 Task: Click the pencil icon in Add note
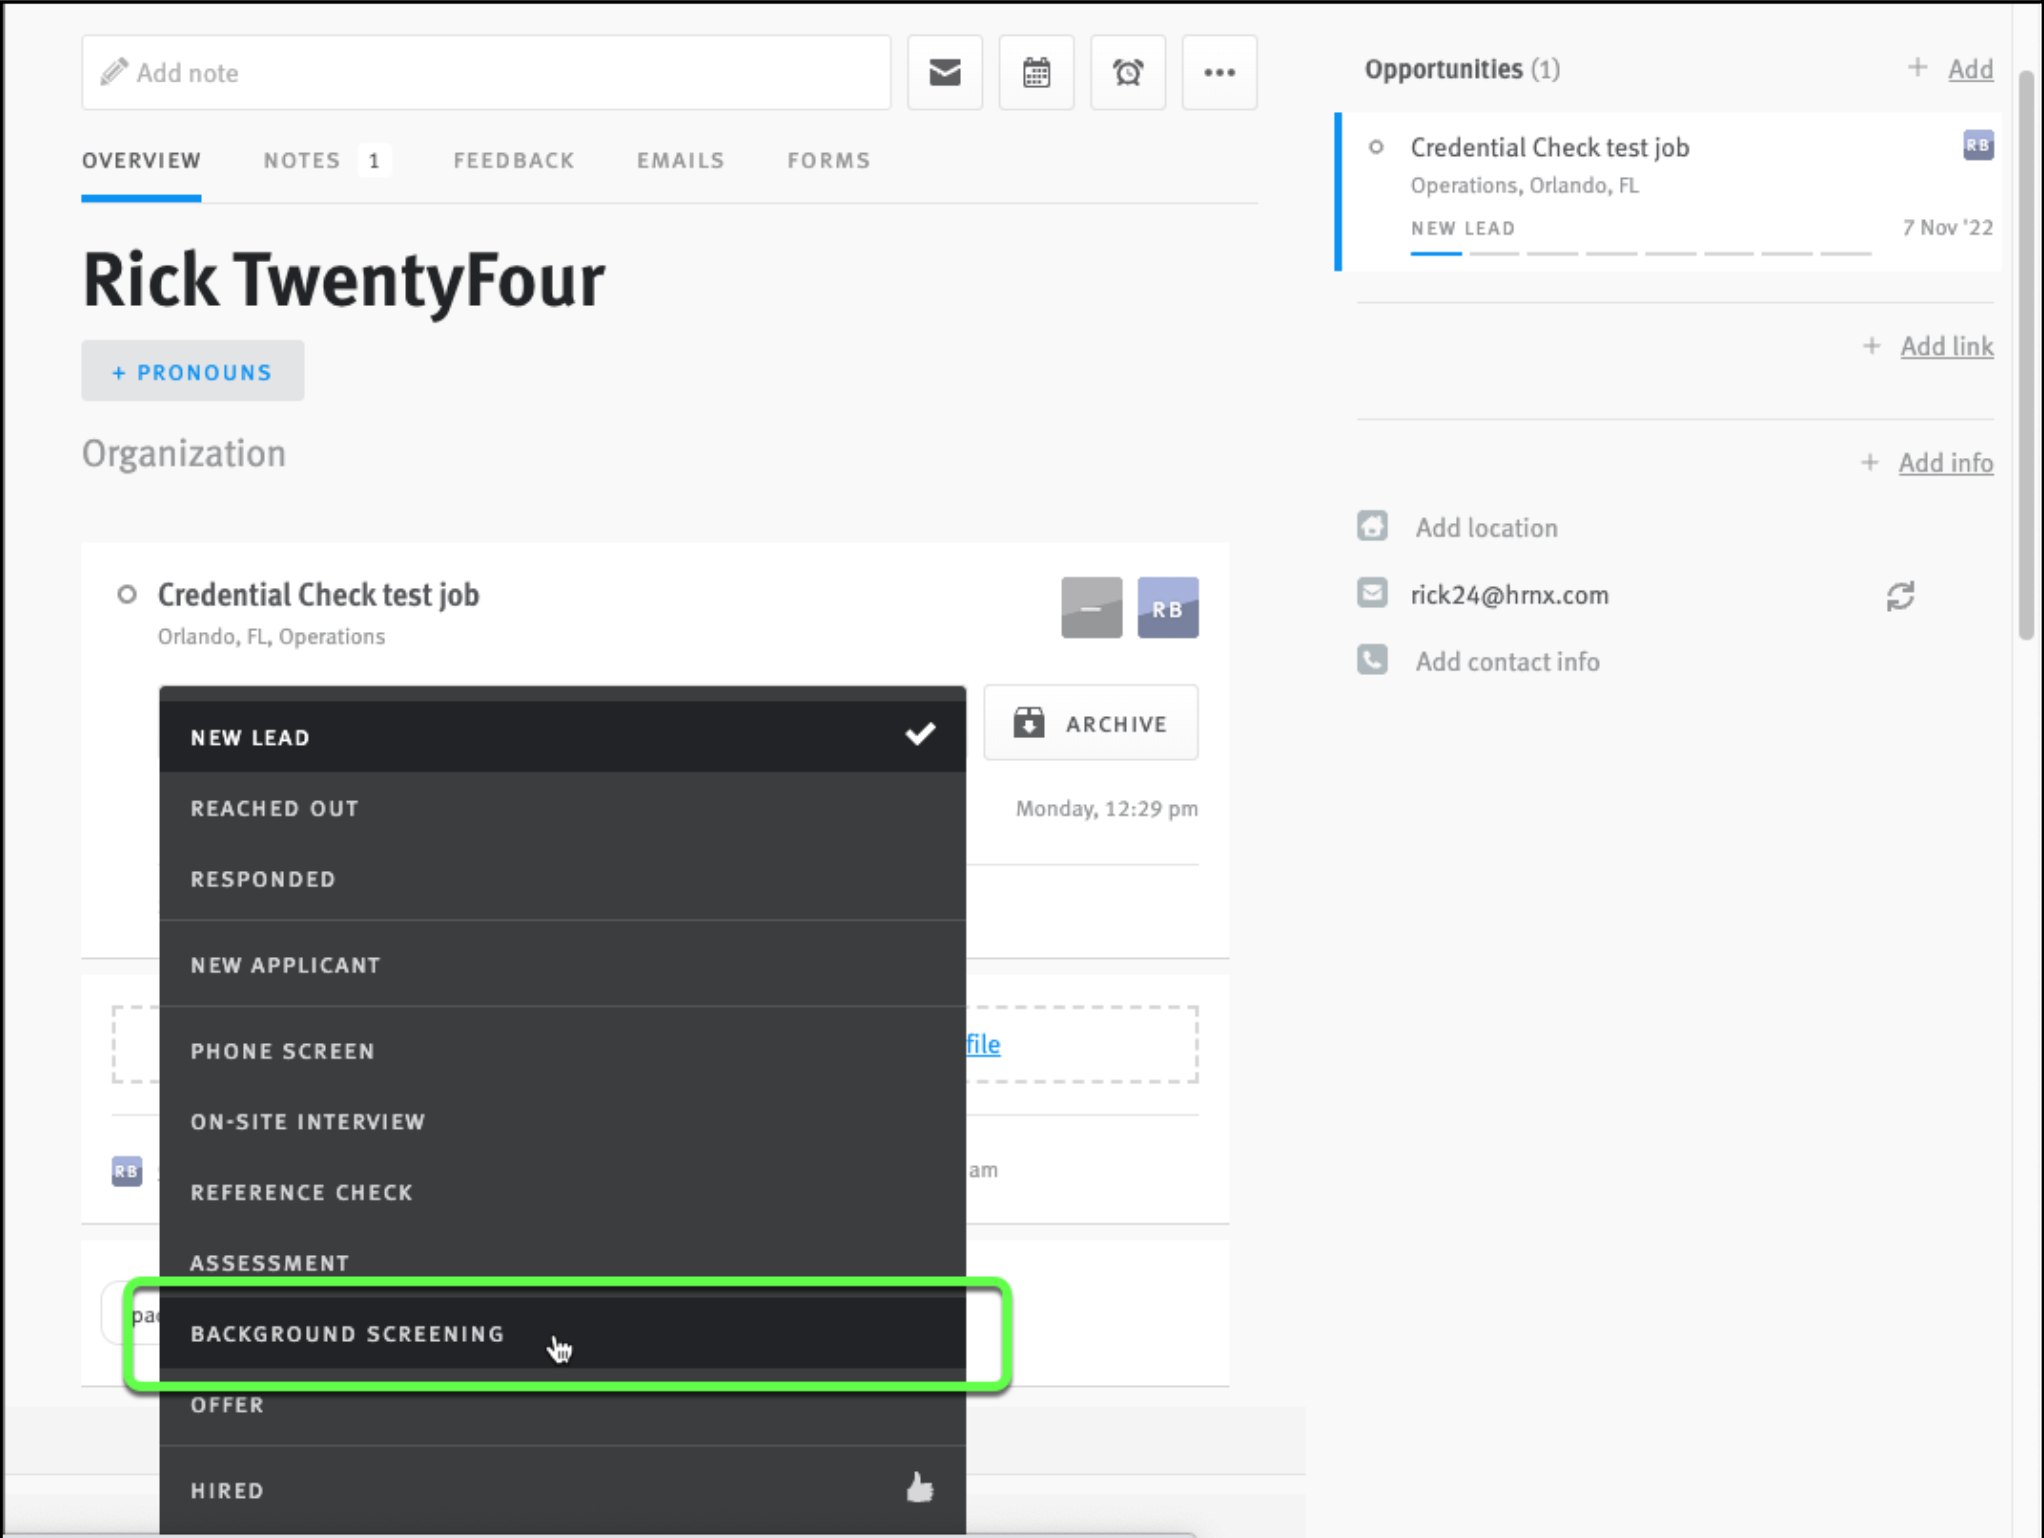tap(114, 72)
